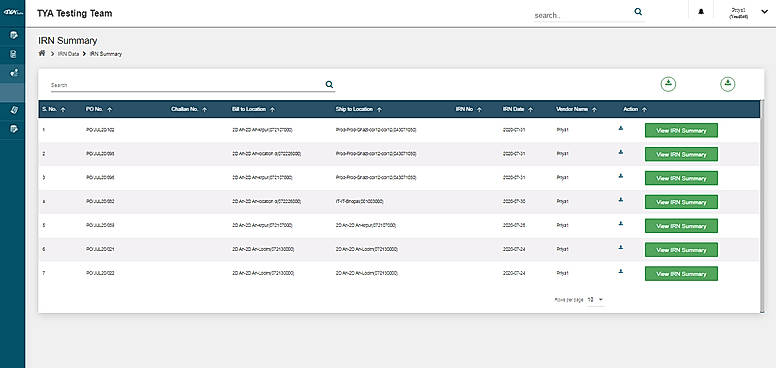Click the table search magnifier icon
This screenshot has width=776, height=368.
[x=329, y=85]
